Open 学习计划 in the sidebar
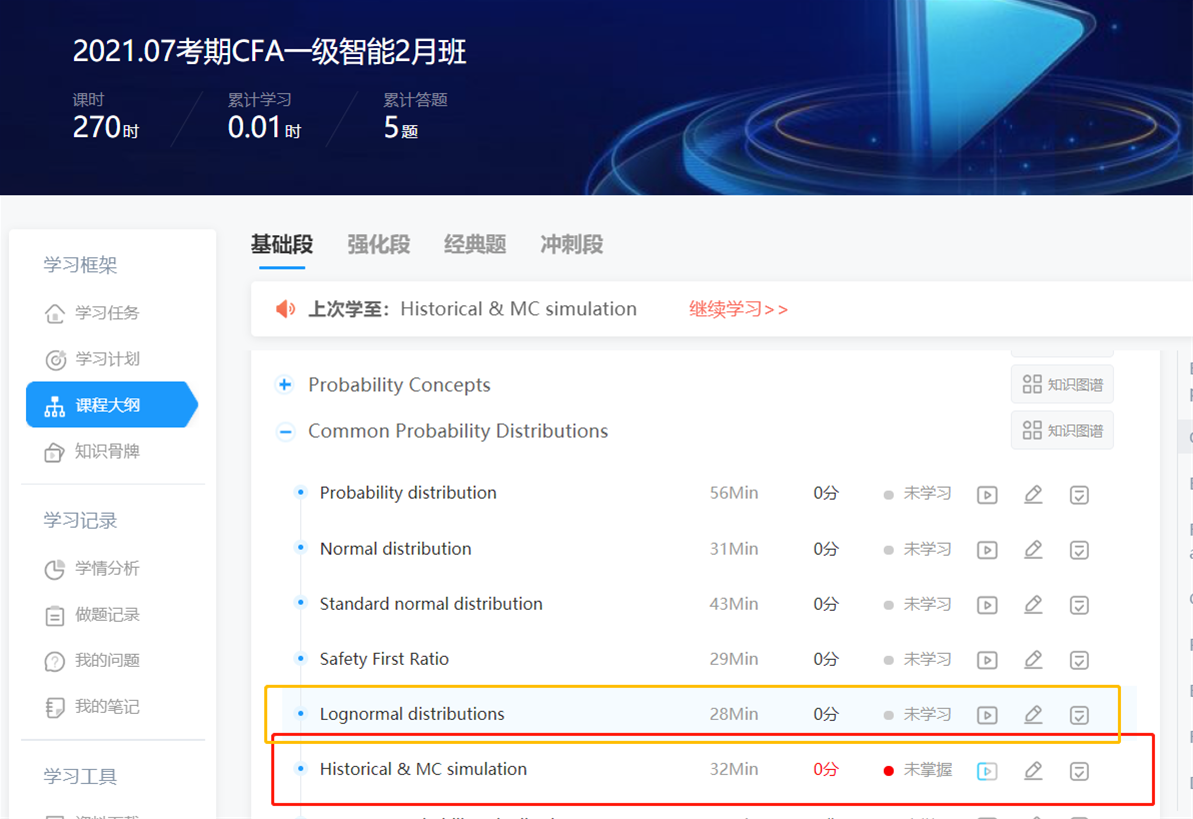Screen dimensions: 1193x819 point(92,359)
